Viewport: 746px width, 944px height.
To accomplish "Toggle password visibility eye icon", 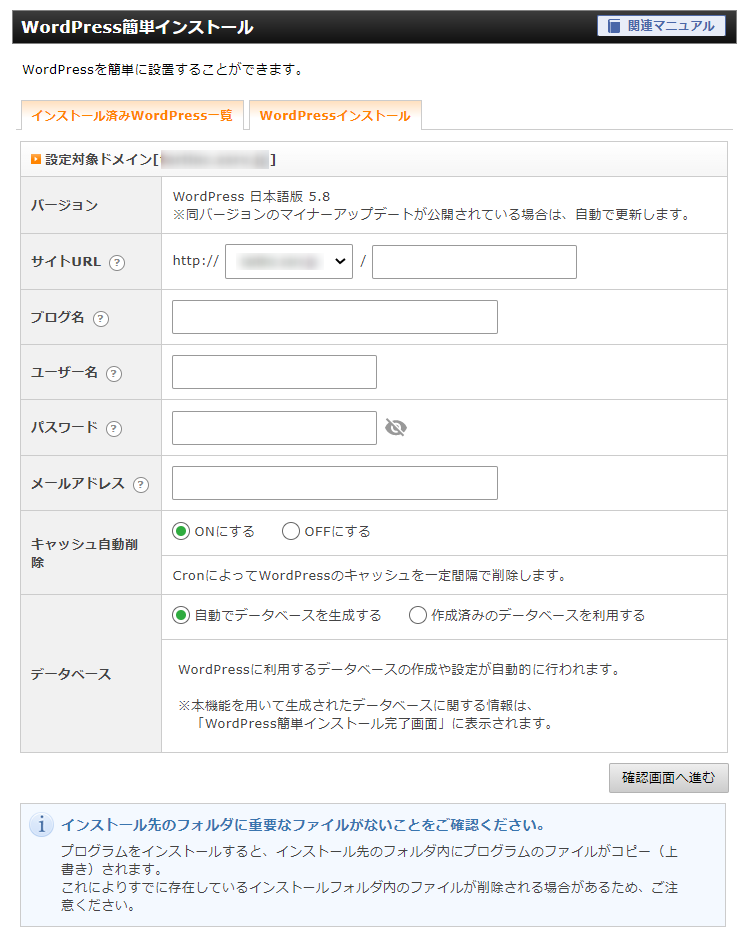I will coord(396,427).
